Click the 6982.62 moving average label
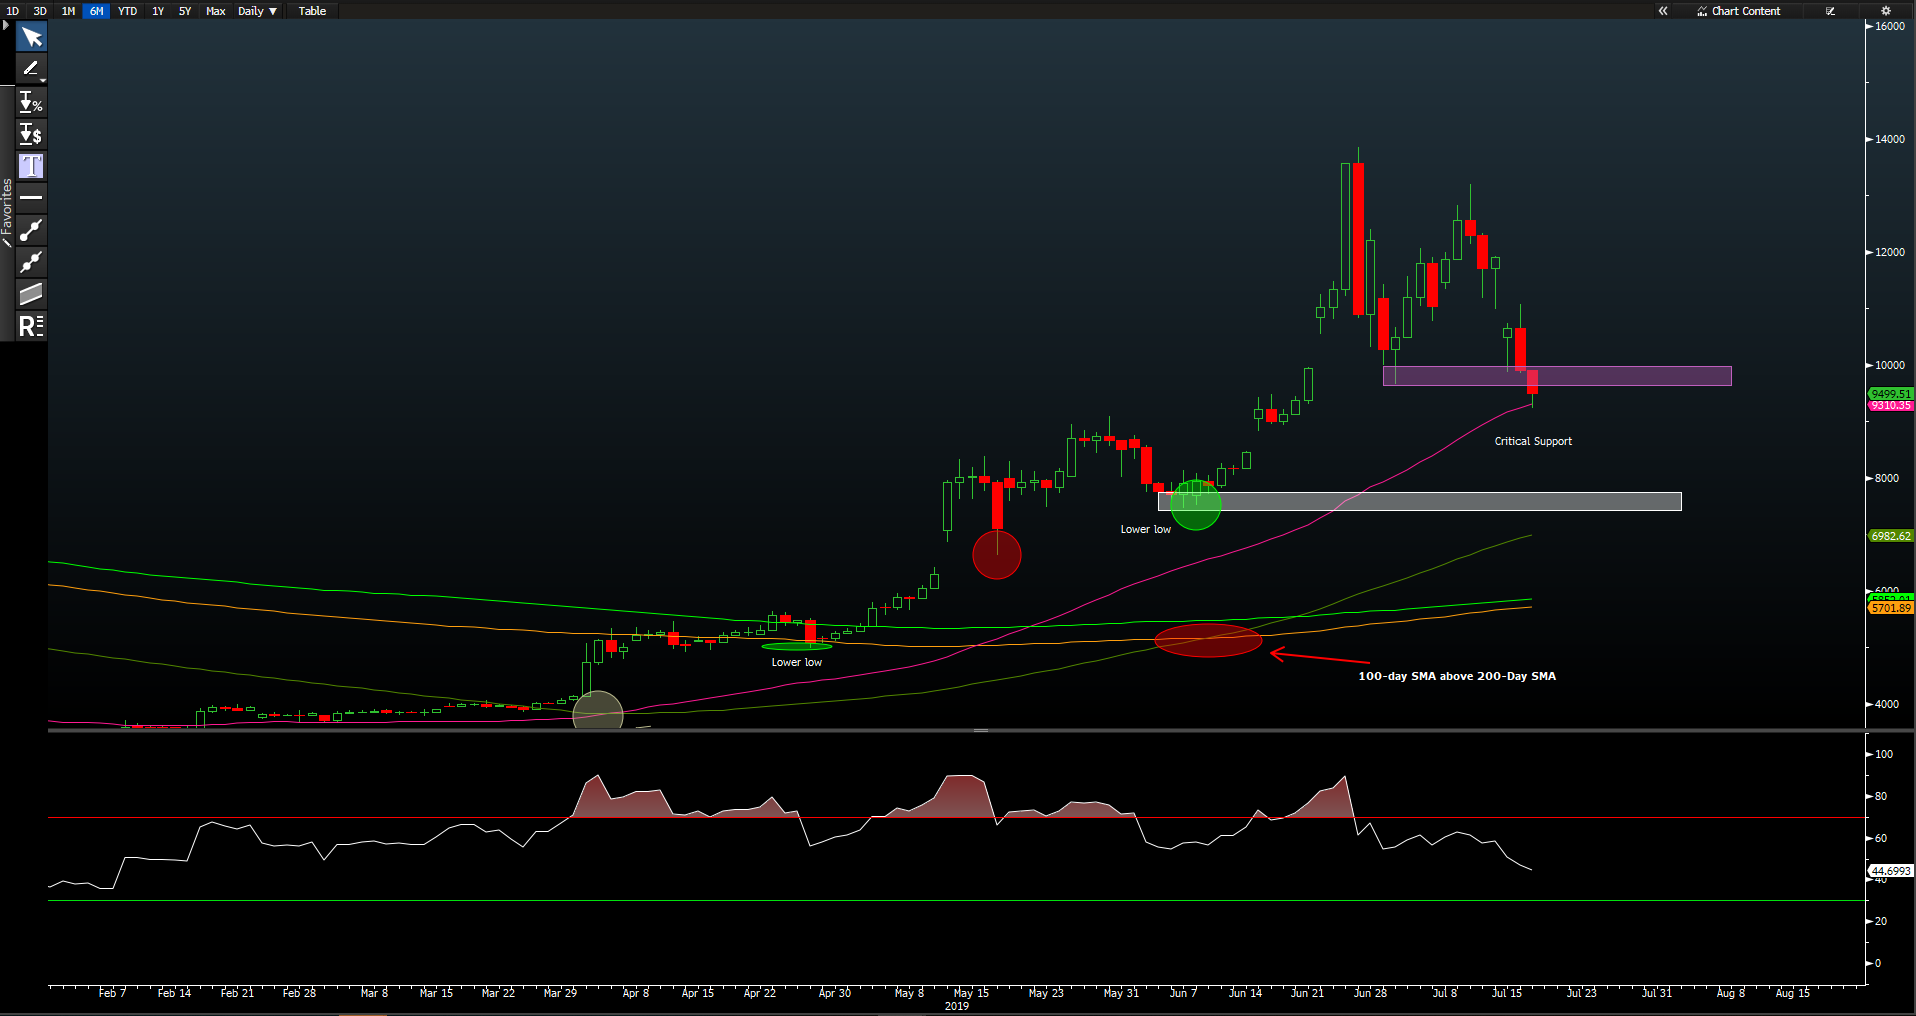The image size is (1916, 1016). click(1891, 536)
